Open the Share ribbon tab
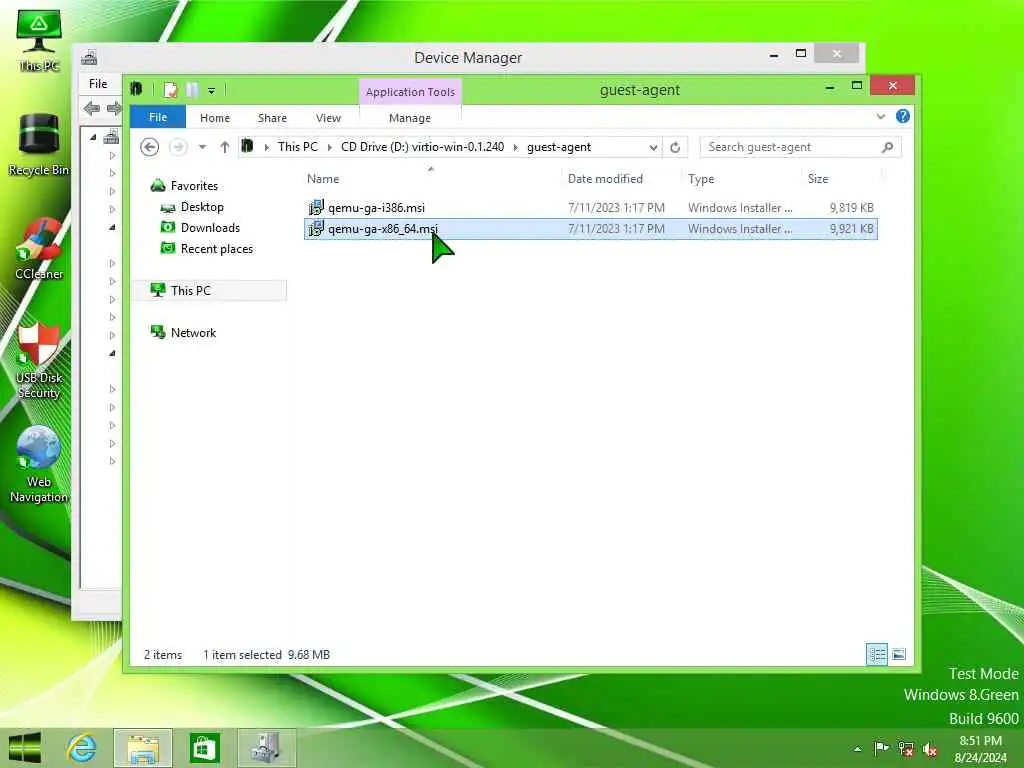This screenshot has width=1024, height=768. [x=272, y=118]
